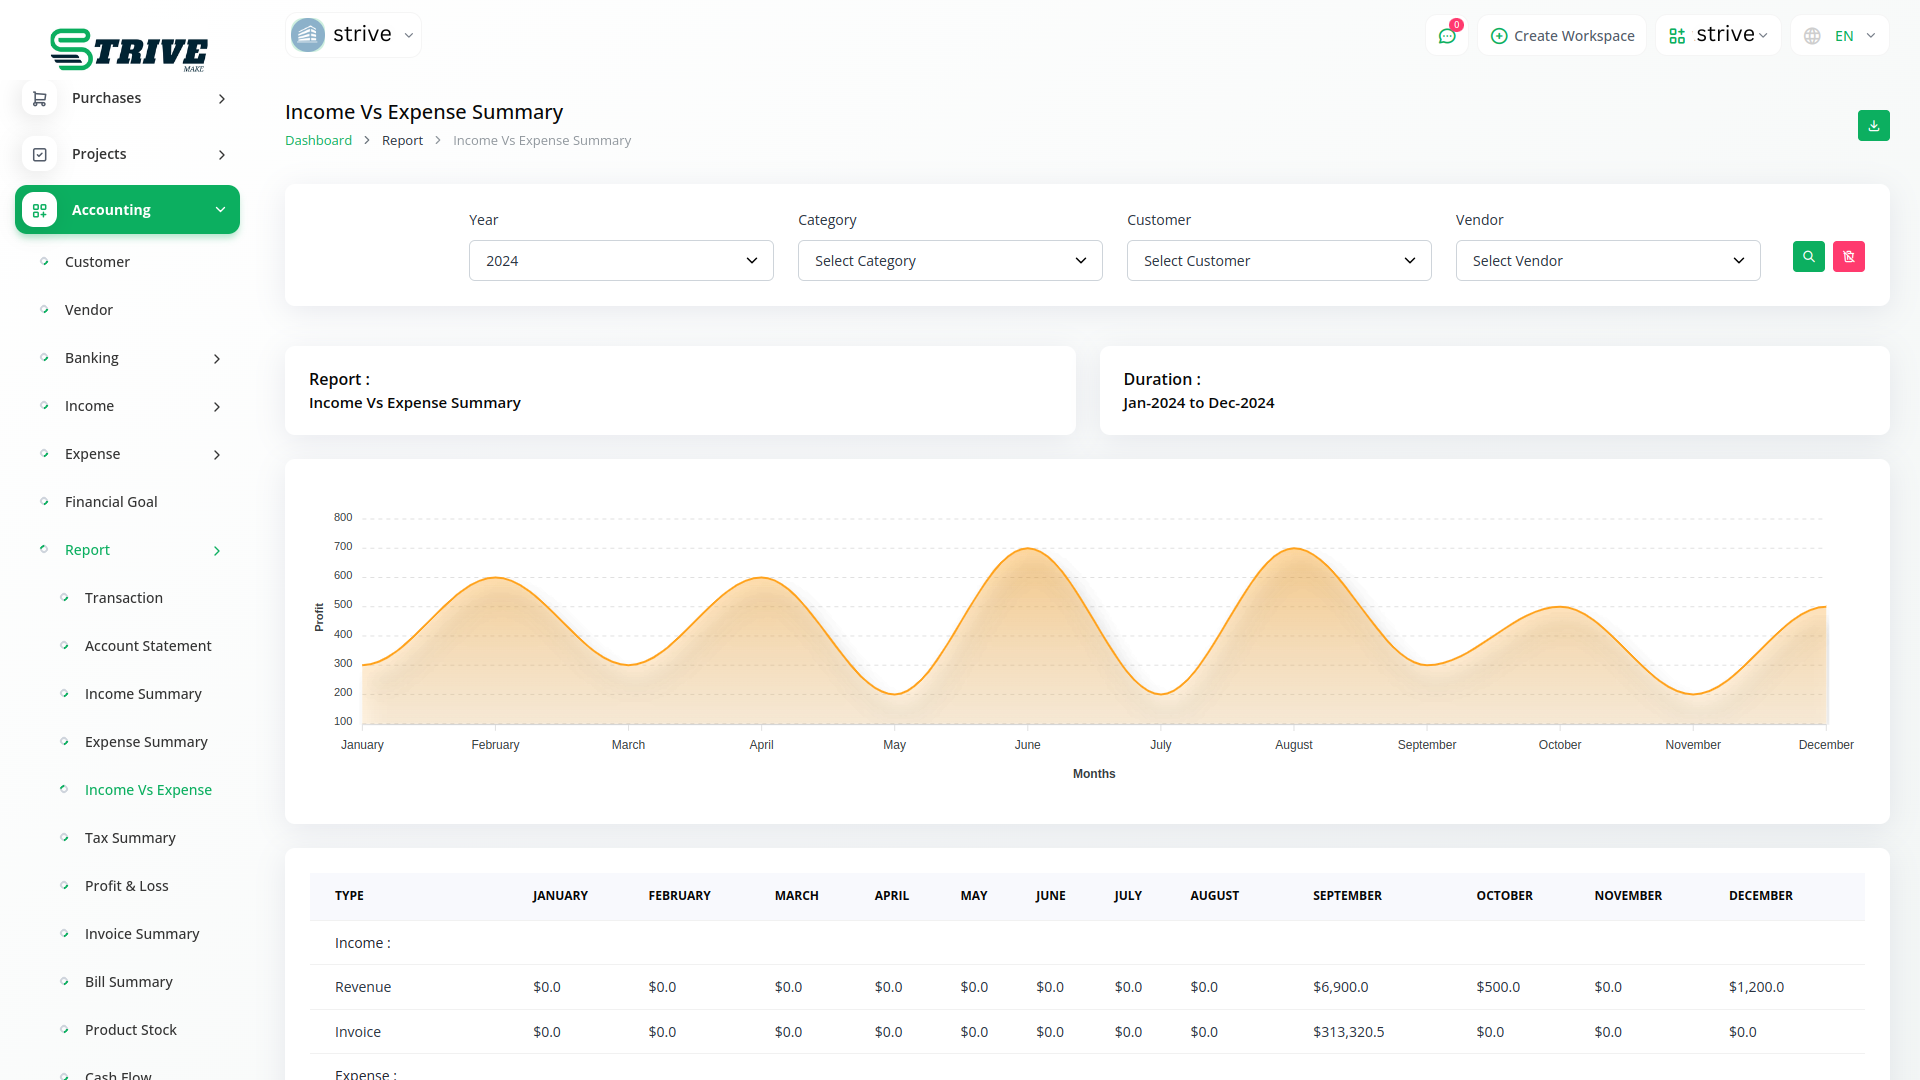1920x1080 pixels.
Task: Open the Select Category dropdown
Action: 949,260
